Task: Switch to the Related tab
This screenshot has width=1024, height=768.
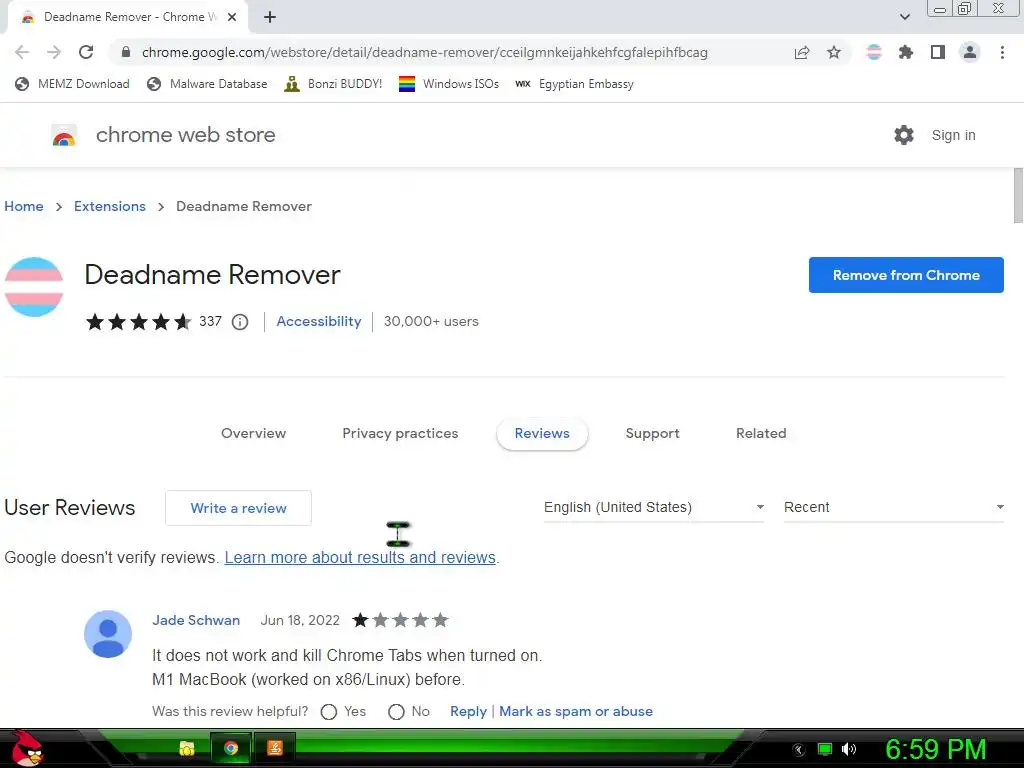Action: (761, 434)
